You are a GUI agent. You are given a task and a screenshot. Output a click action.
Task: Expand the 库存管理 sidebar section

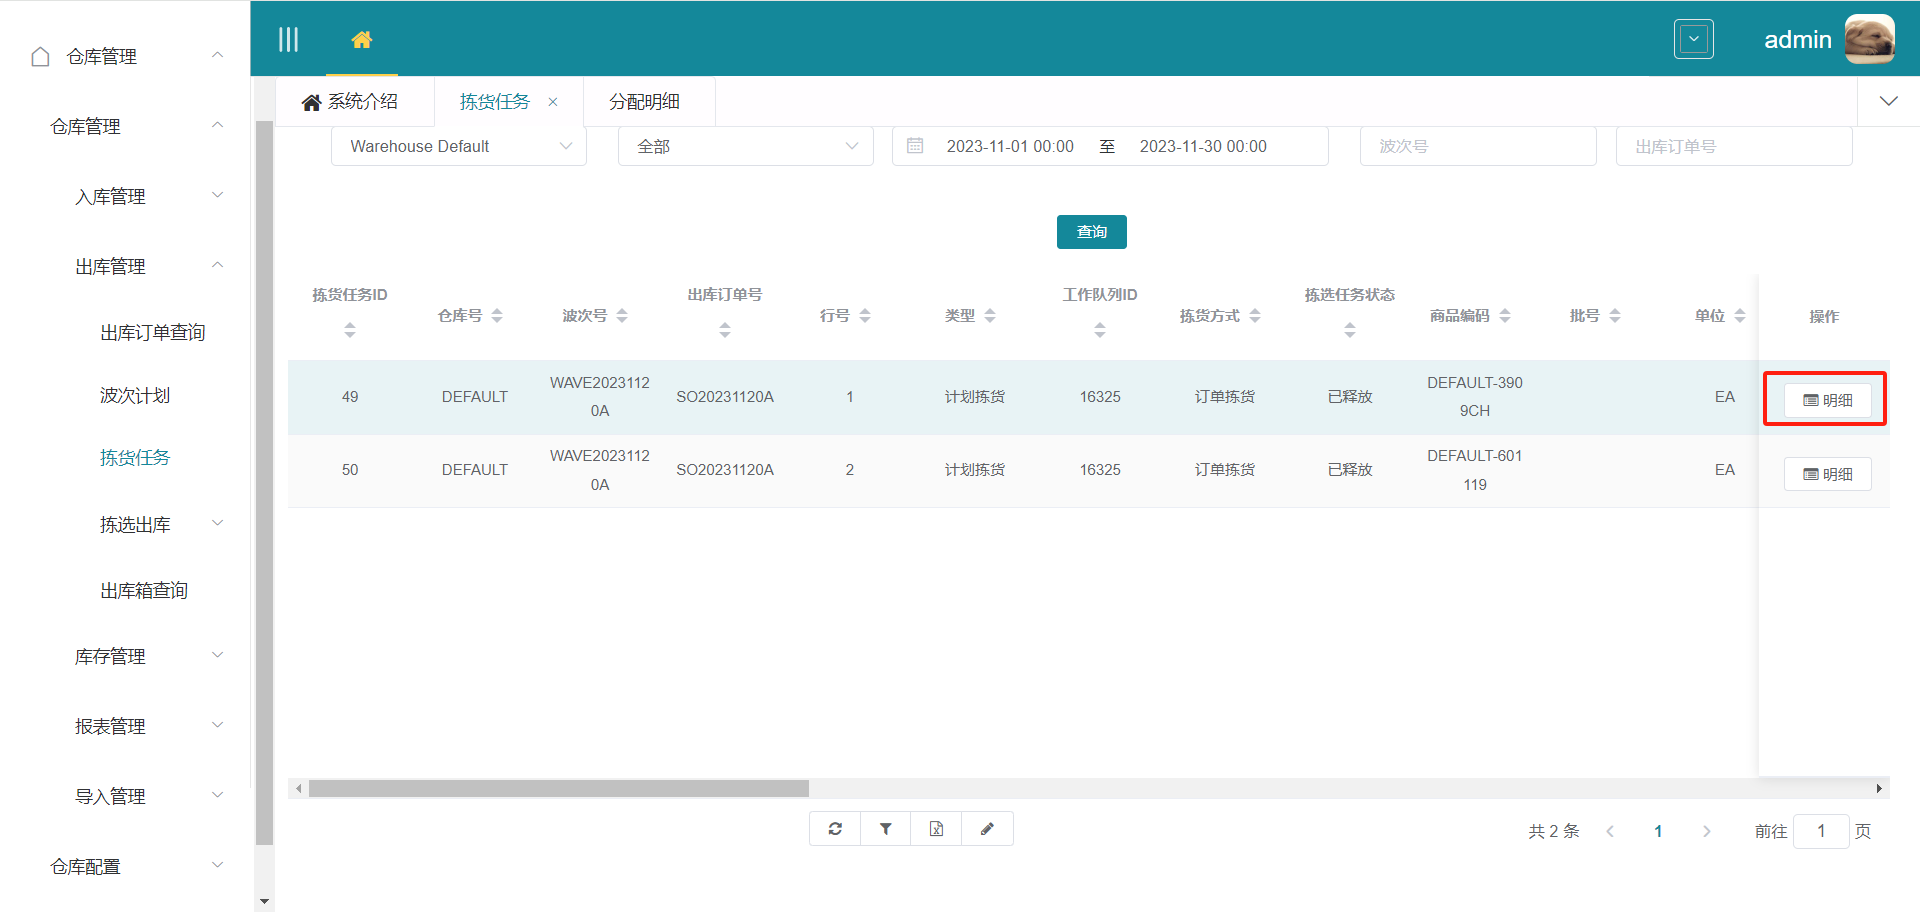110,657
